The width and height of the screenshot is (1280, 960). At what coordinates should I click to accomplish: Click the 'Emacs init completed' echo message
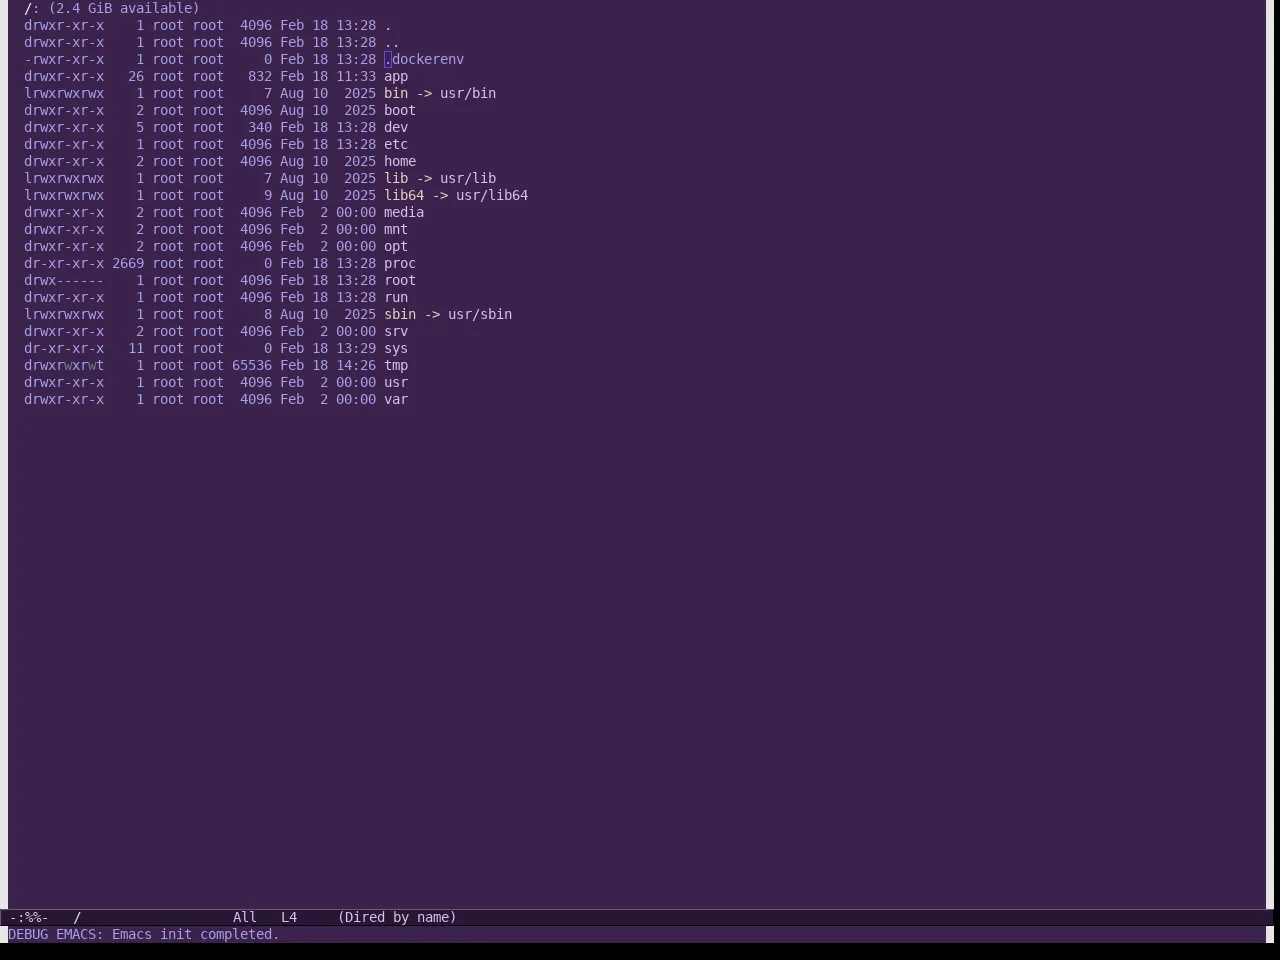196,934
